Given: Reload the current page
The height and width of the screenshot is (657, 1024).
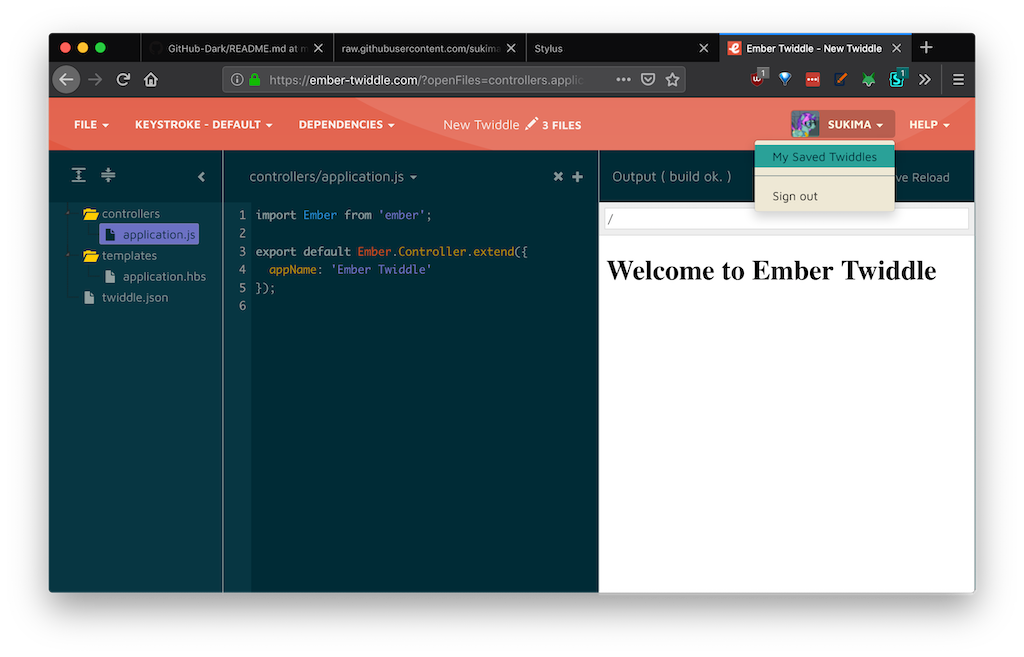Looking at the screenshot, I should click(123, 80).
